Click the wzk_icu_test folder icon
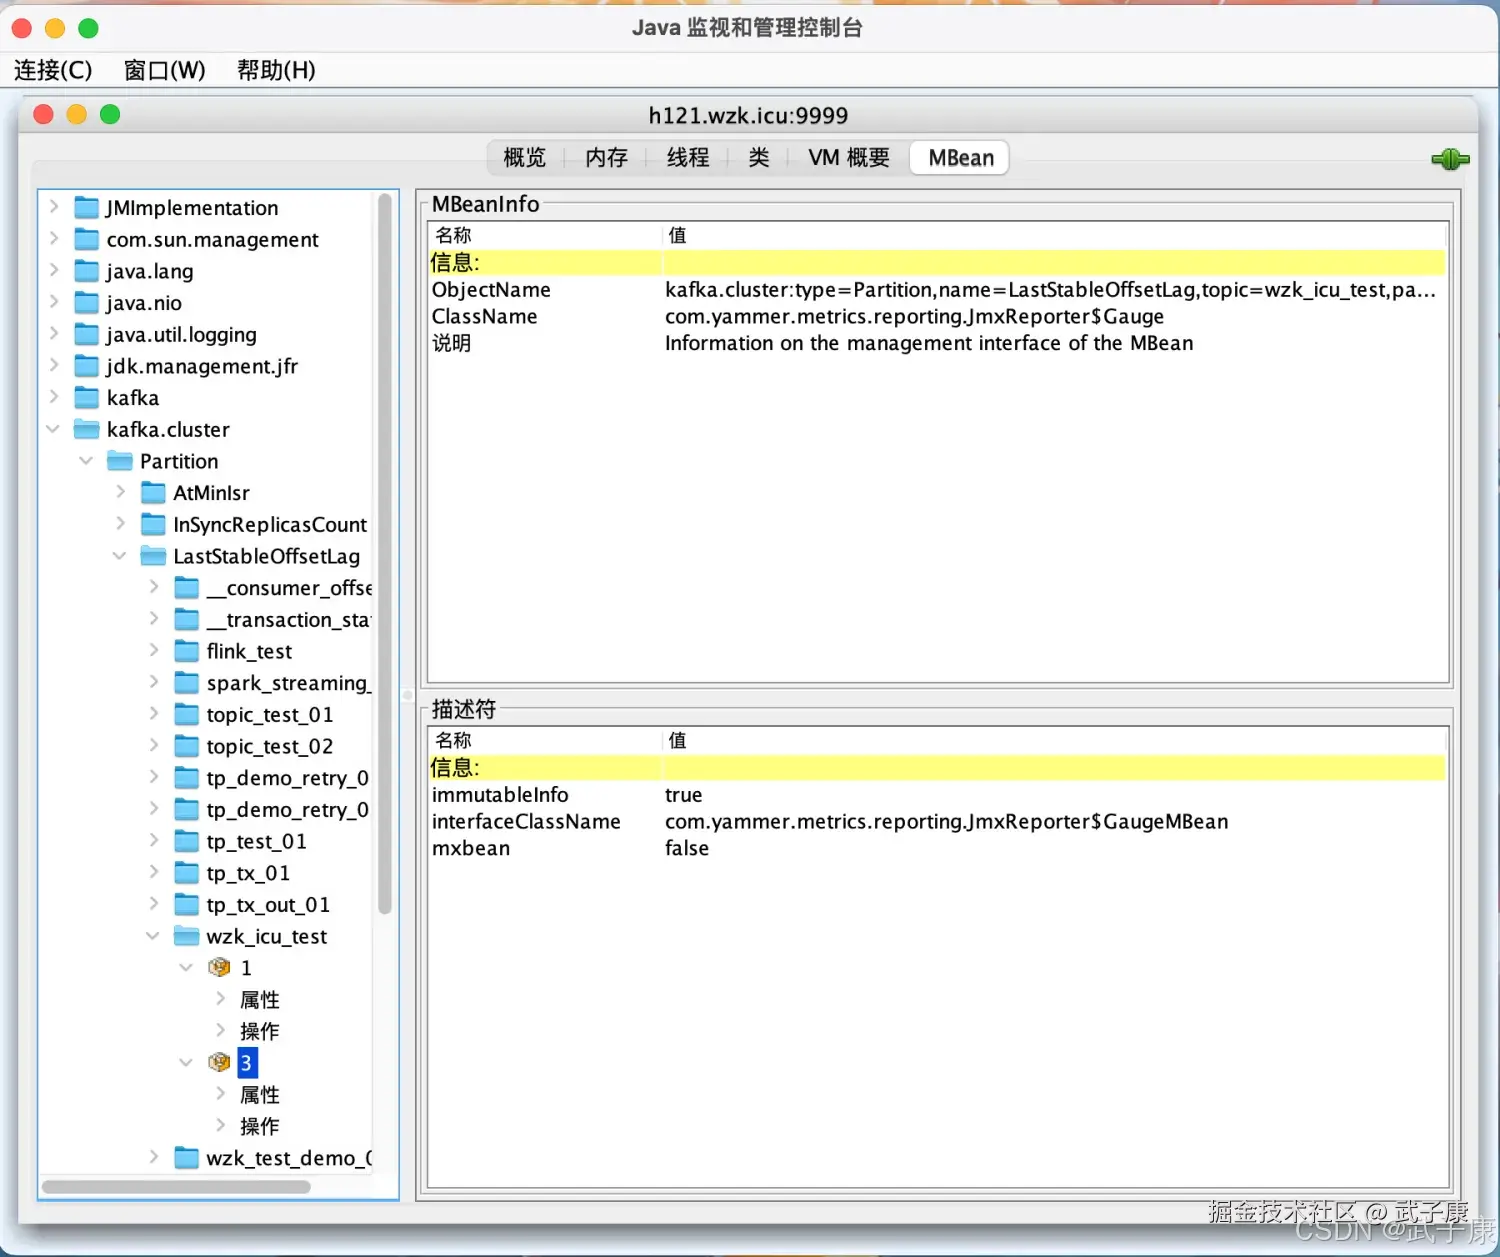The height and width of the screenshot is (1257, 1500). pyautogui.click(x=187, y=937)
